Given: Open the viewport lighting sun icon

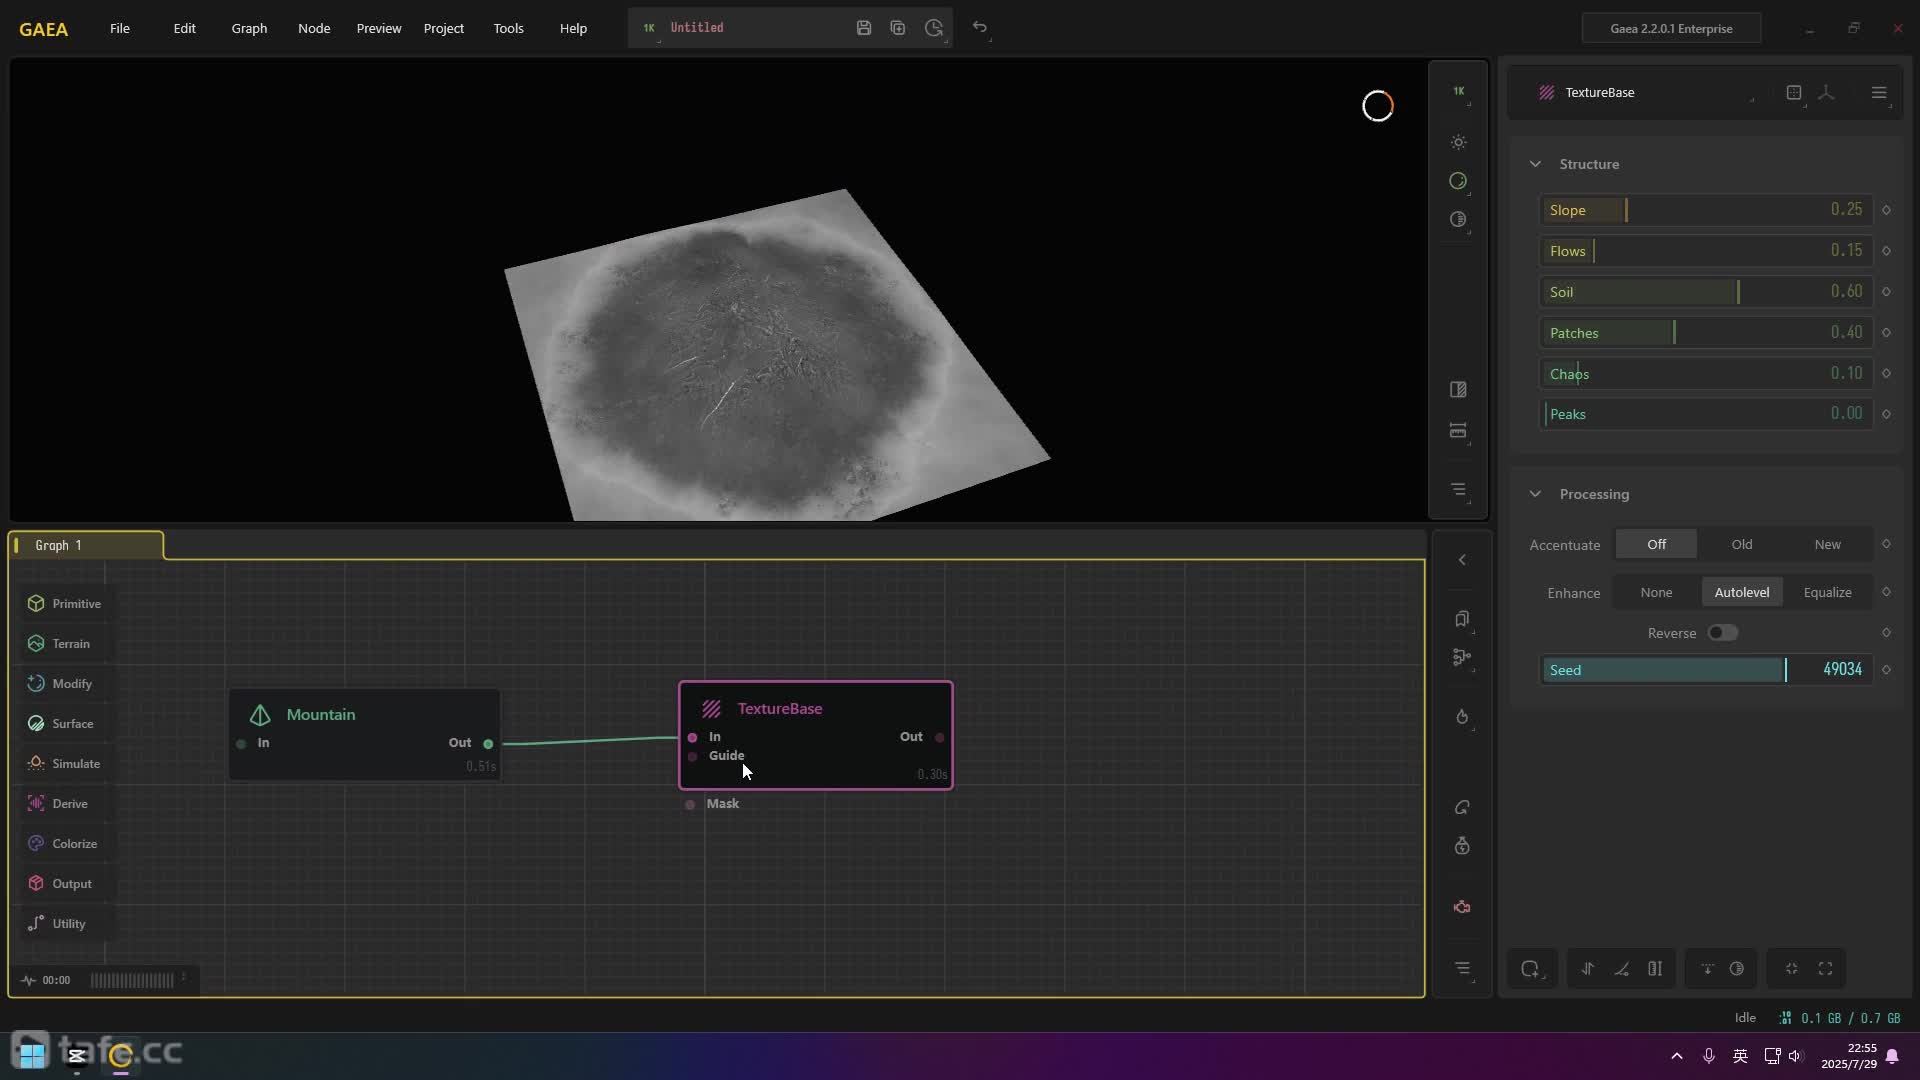Looking at the screenshot, I should (x=1459, y=143).
